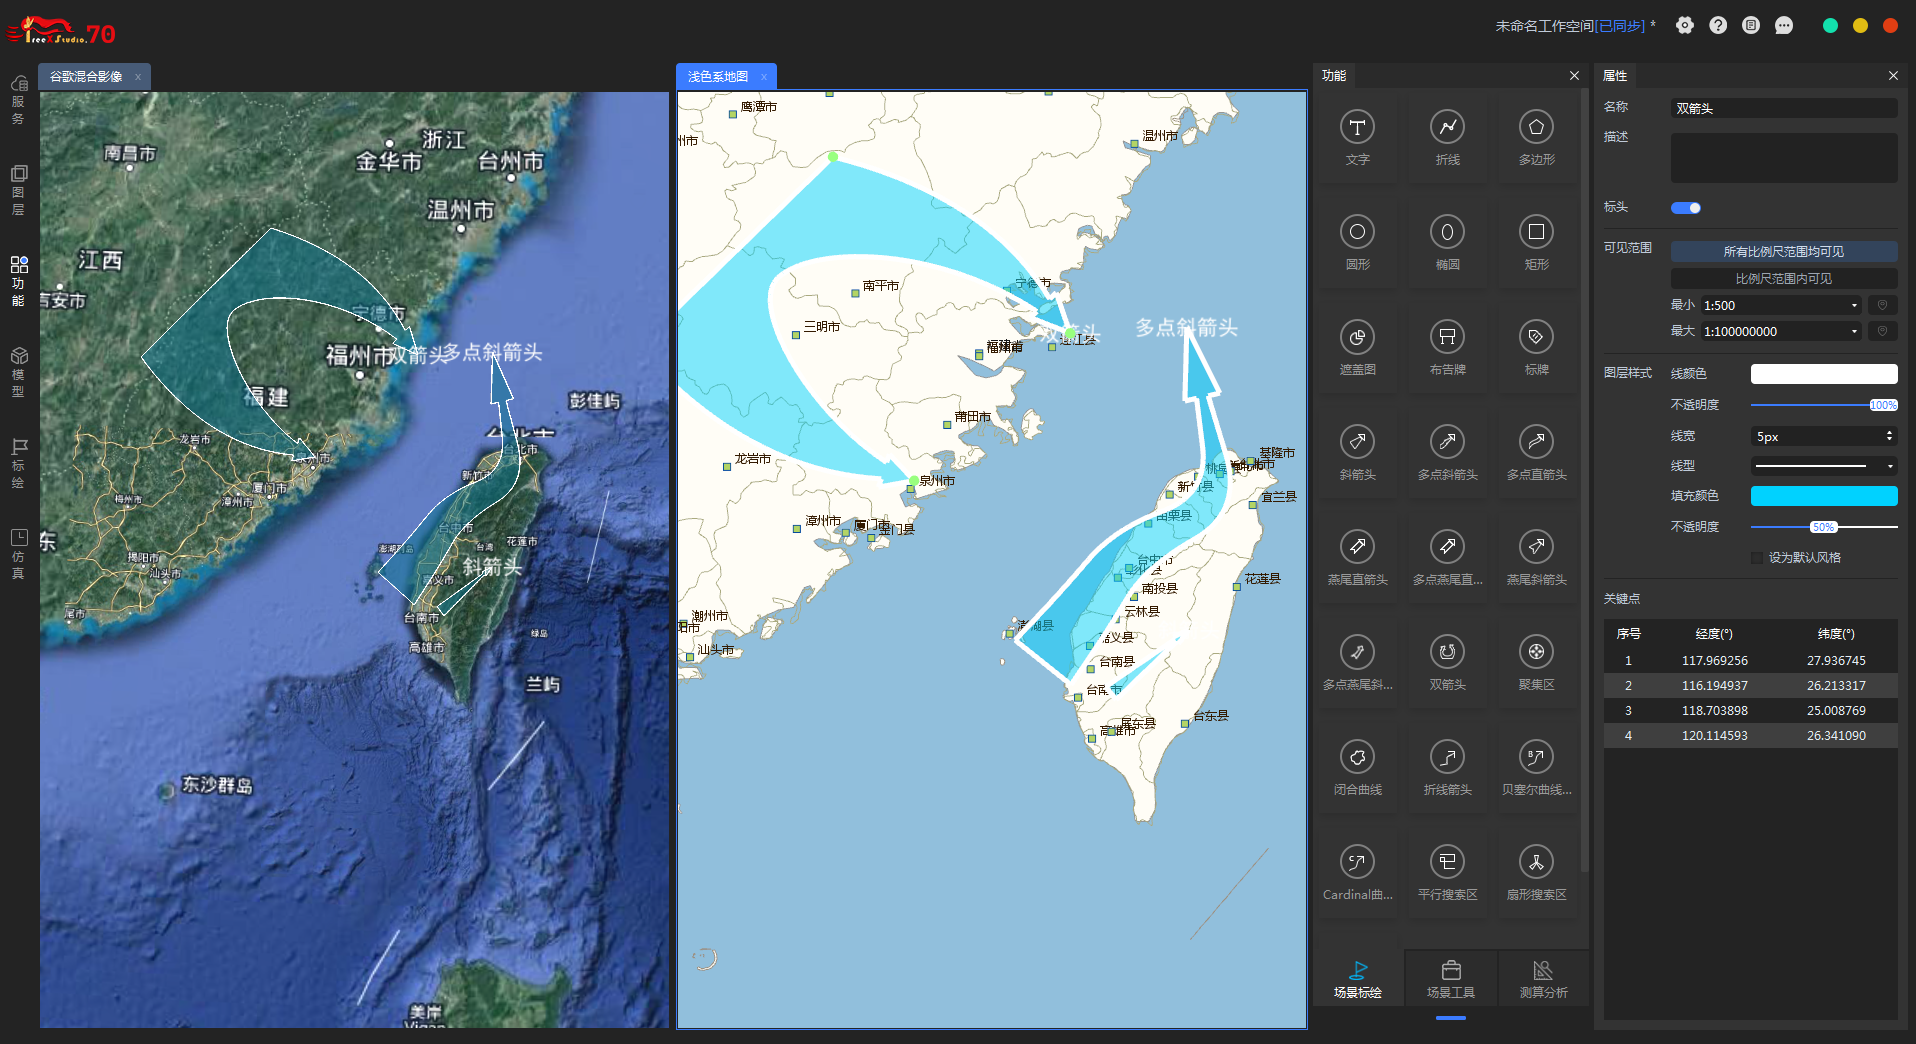
Task: Click the lock button beside 最大 scale
Action: pyautogui.click(x=1882, y=331)
